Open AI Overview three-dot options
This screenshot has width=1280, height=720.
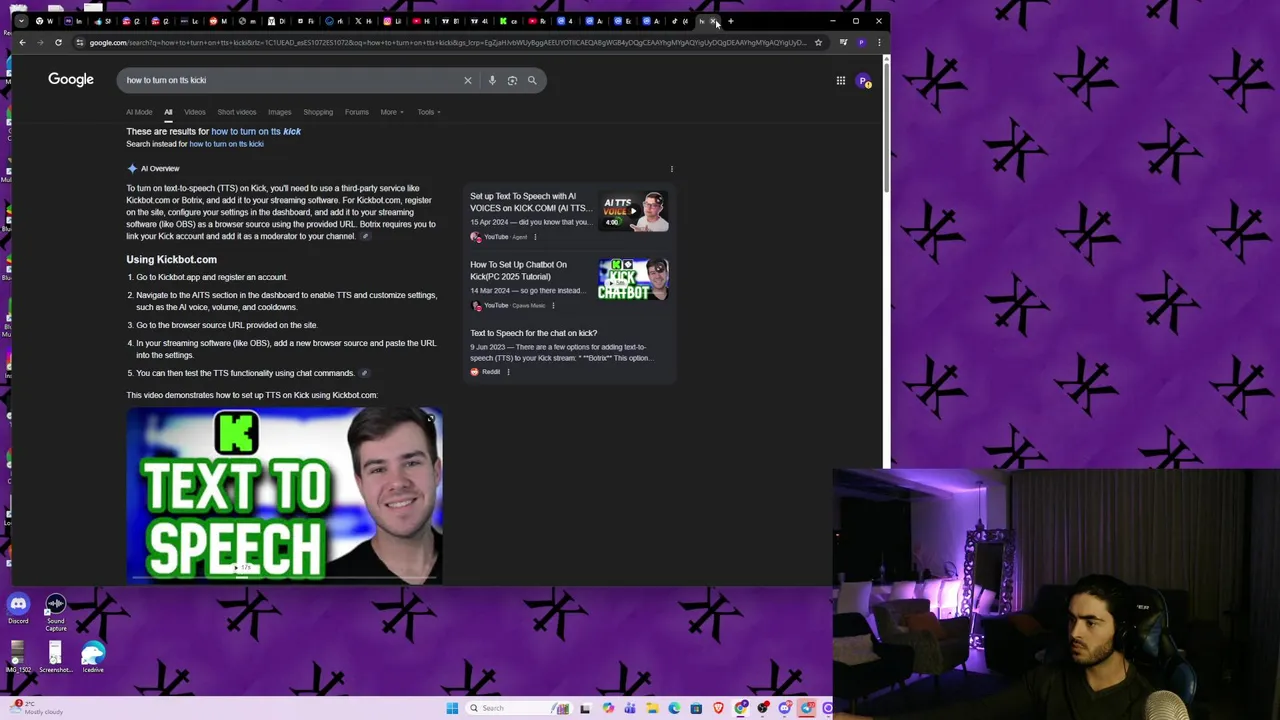coord(672,169)
